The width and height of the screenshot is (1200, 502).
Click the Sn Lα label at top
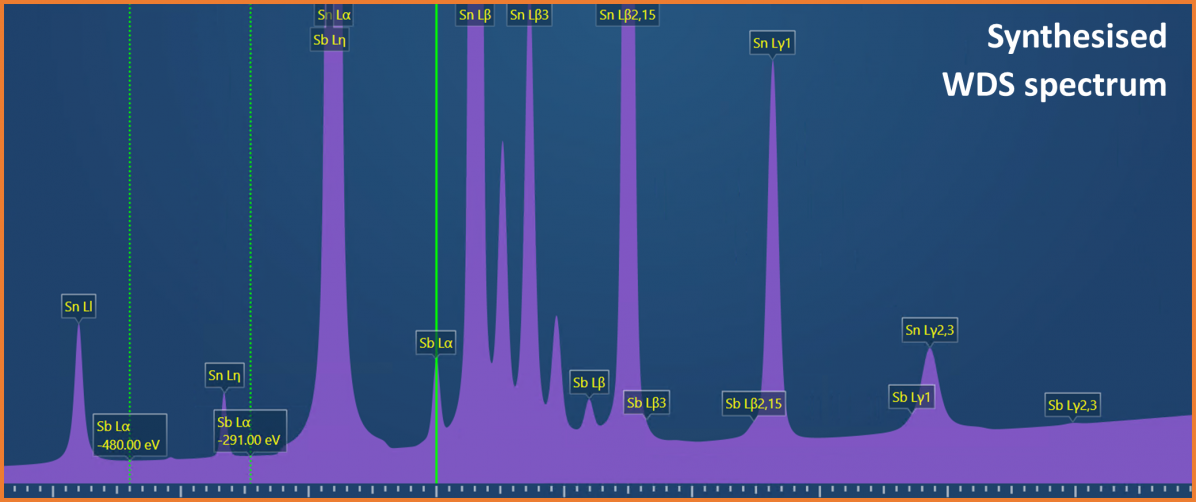[x=334, y=15]
